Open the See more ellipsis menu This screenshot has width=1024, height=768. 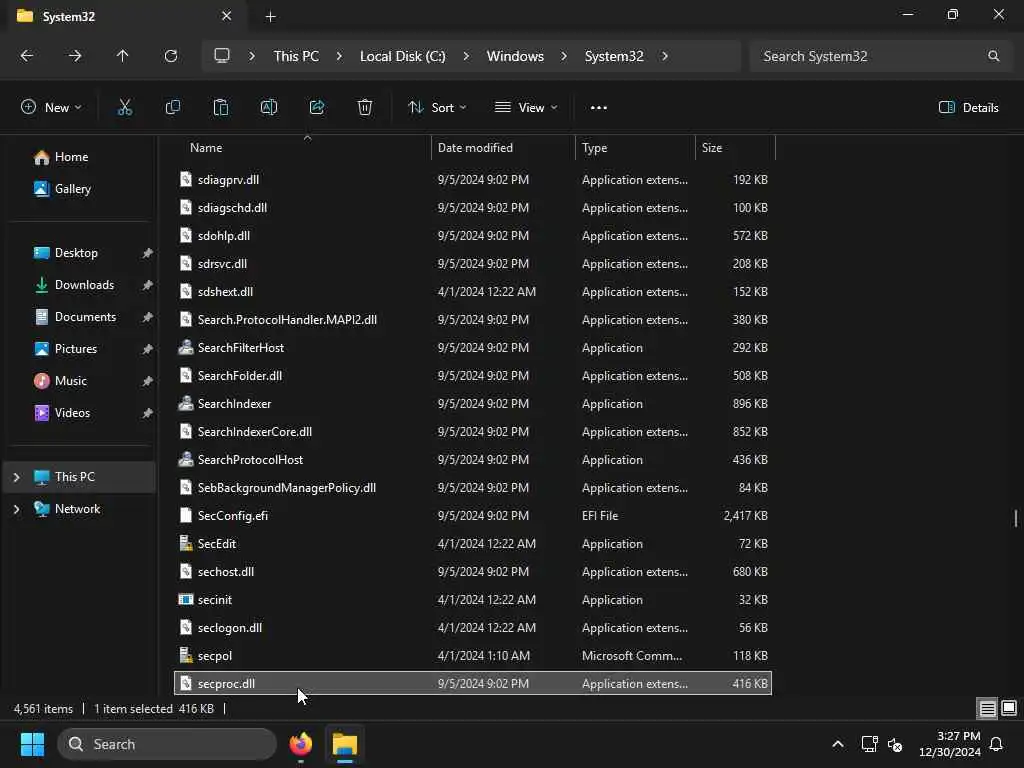point(598,108)
